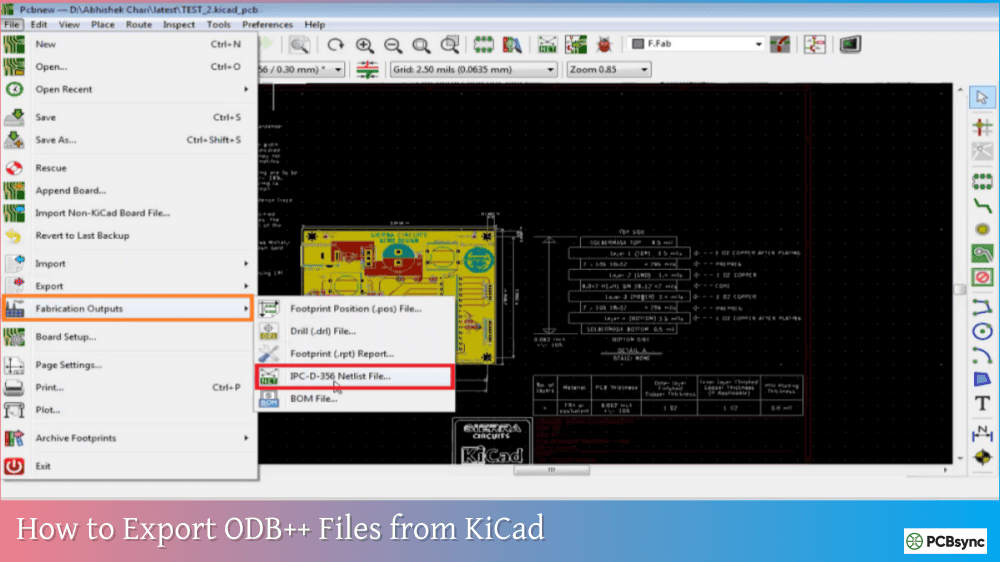This screenshot has height=562, width=1000.
Task: Open the Edit menu
Action: [x=39, y=24]
